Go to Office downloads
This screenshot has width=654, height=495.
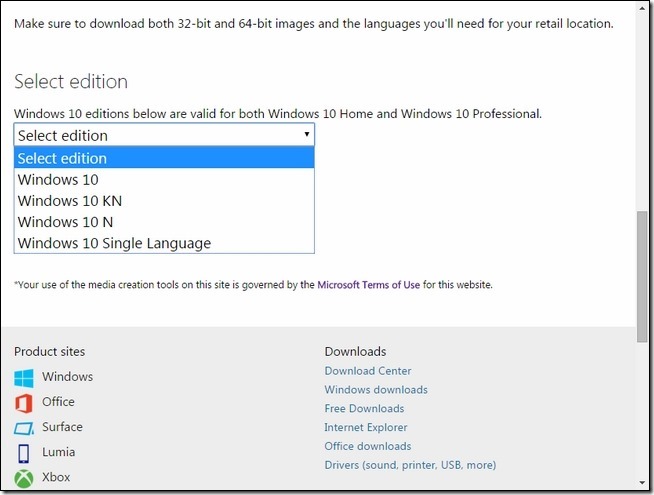(368, 446)
